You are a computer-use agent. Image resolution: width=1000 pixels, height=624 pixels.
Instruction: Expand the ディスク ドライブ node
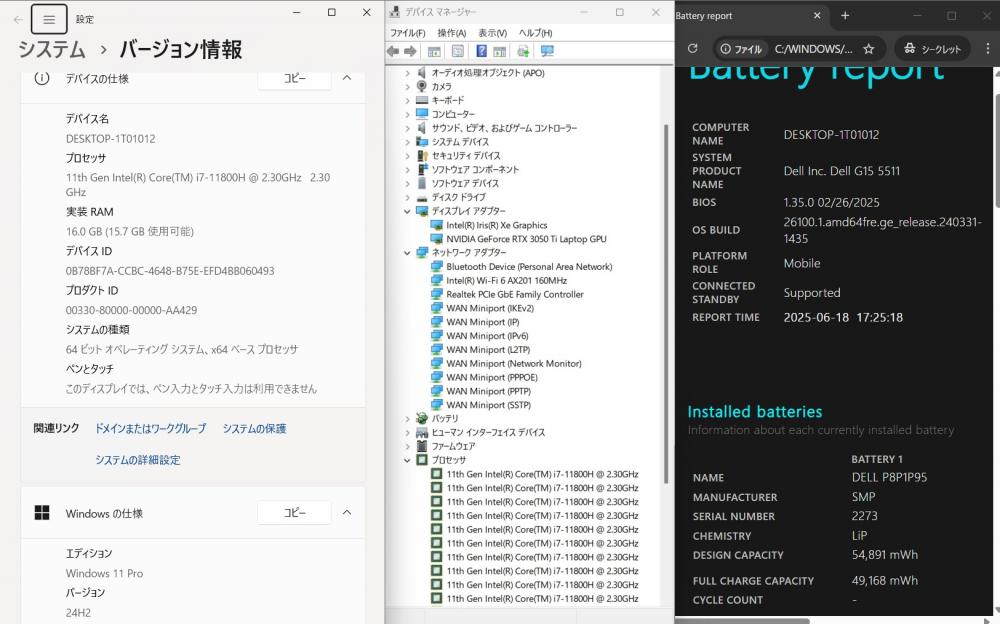[408, 197]
